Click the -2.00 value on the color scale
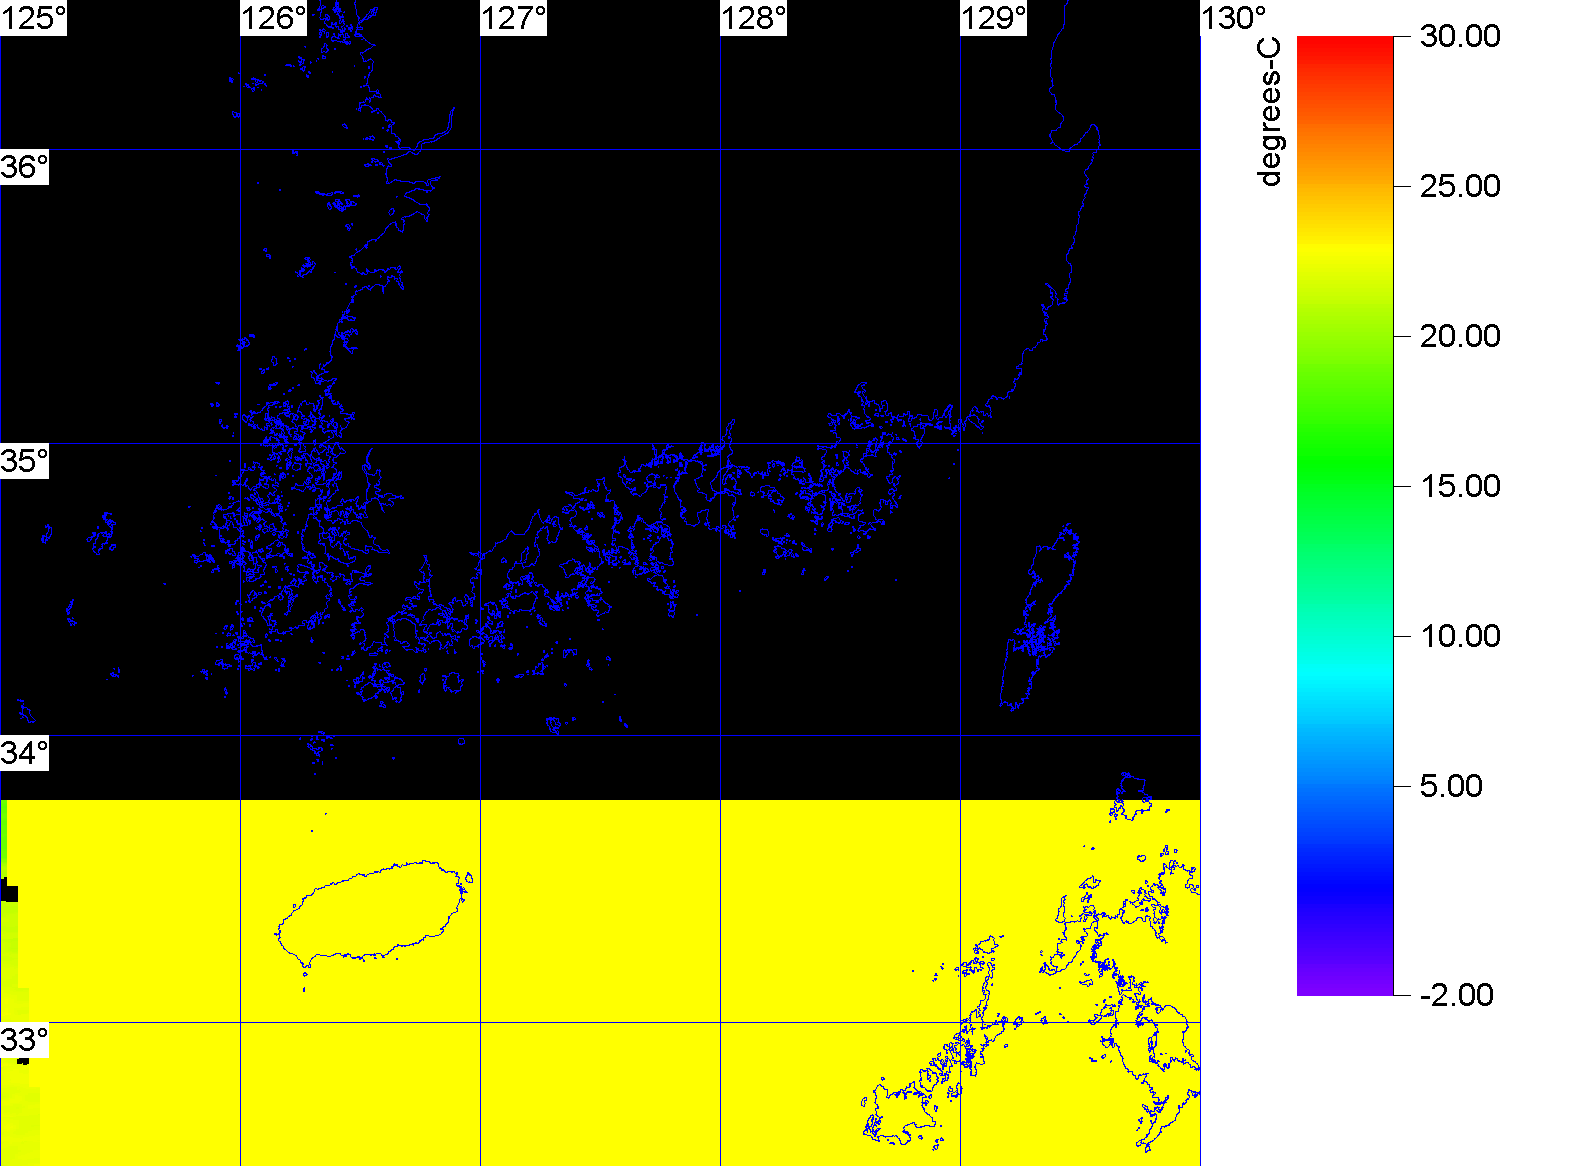This screenshot has height=1166, width=1591. tap(1456, 995)
